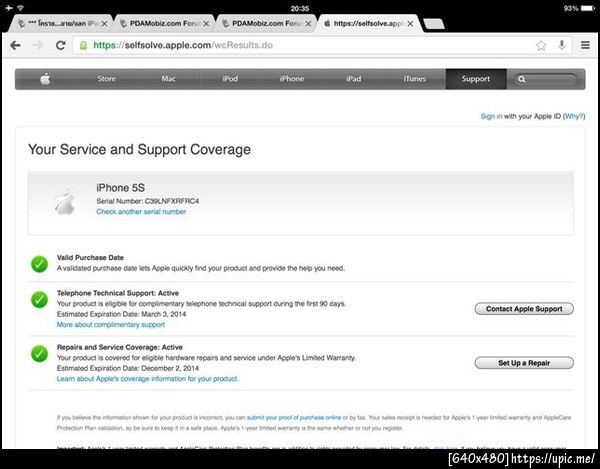Click Check another serial number link

(x=141, y=212)
